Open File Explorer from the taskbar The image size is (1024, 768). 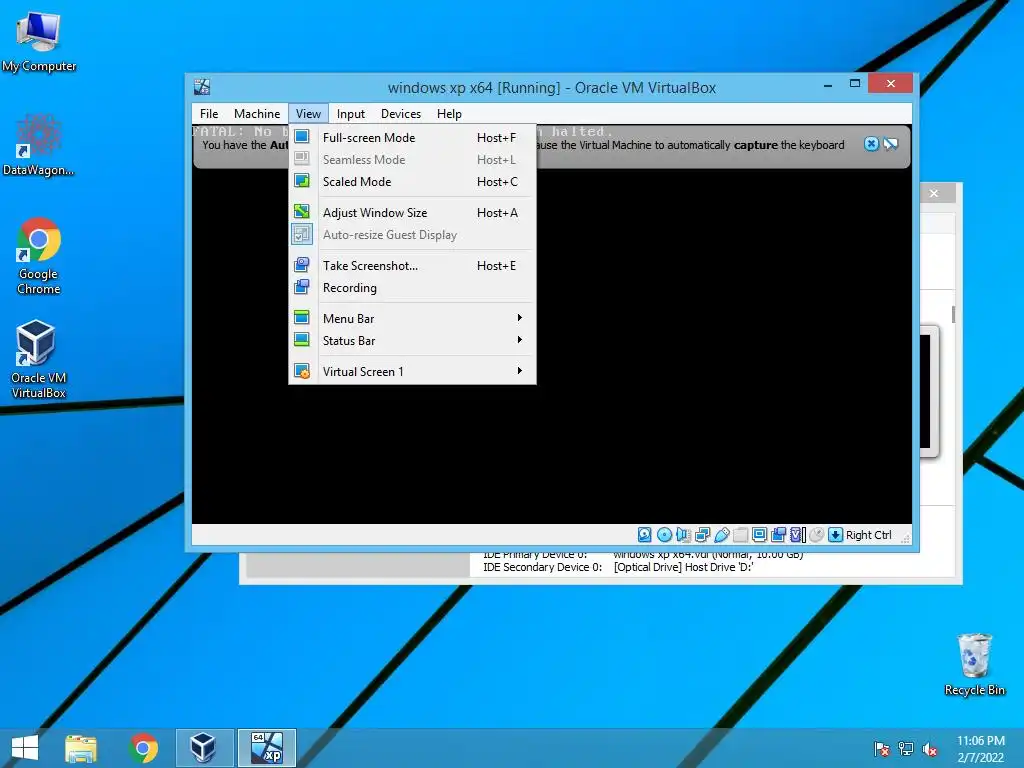pyautogui.click(x=81, y=748)
